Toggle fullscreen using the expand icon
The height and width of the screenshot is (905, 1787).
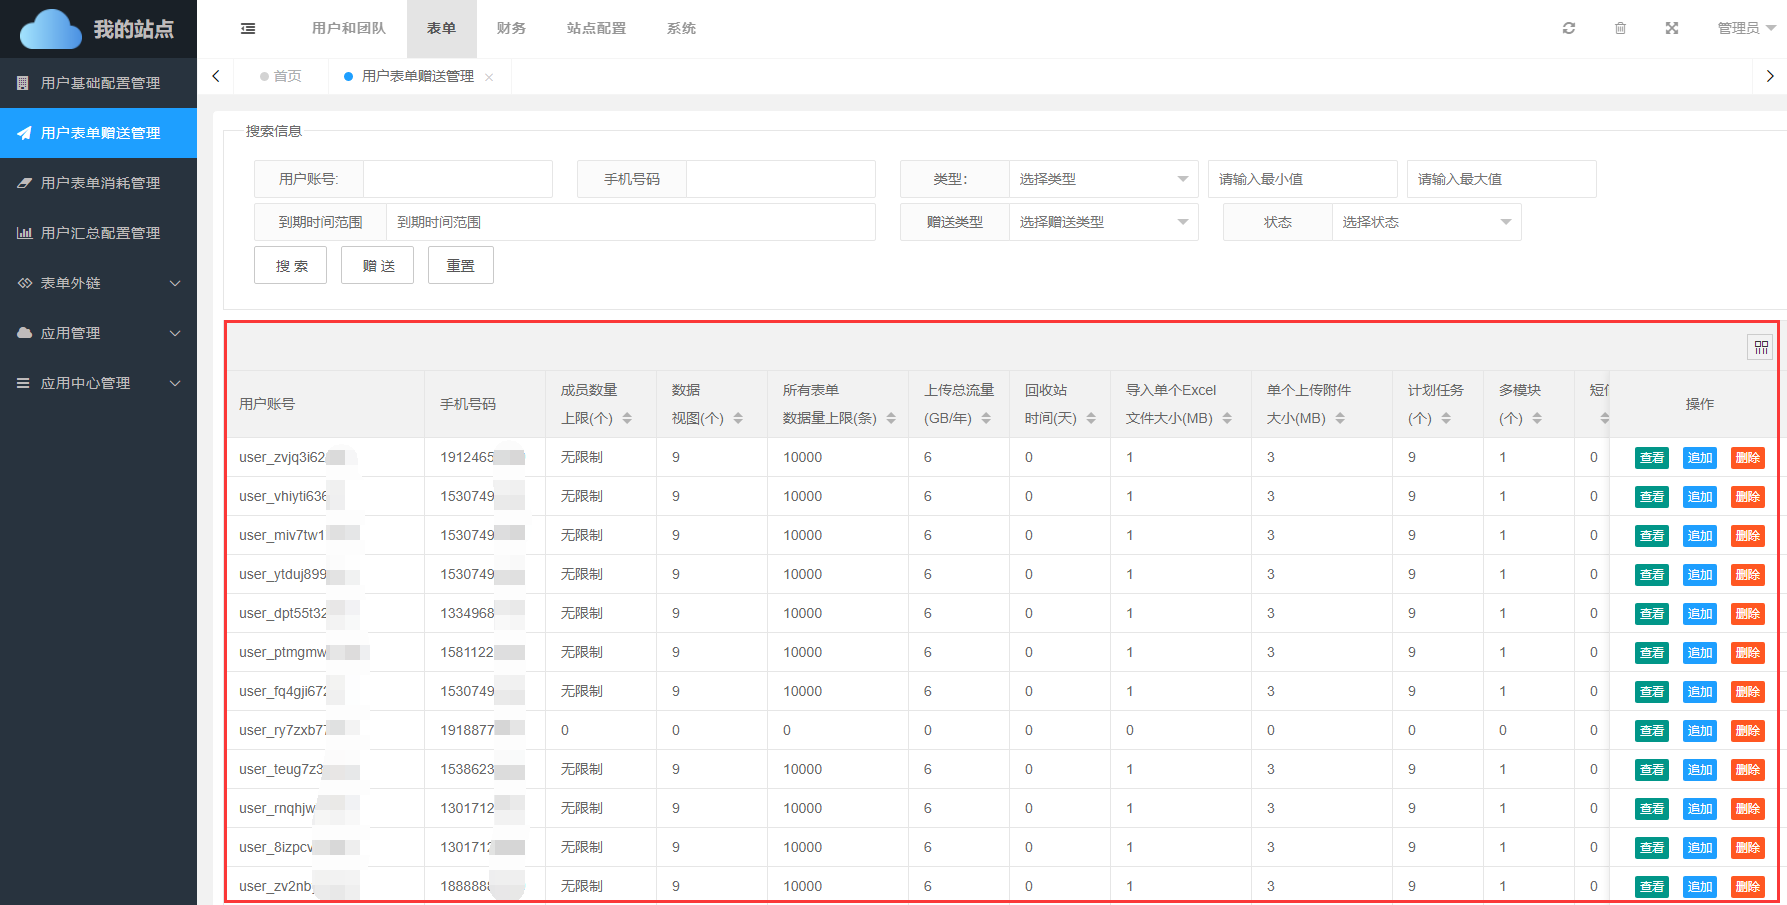pos(1671,29)
